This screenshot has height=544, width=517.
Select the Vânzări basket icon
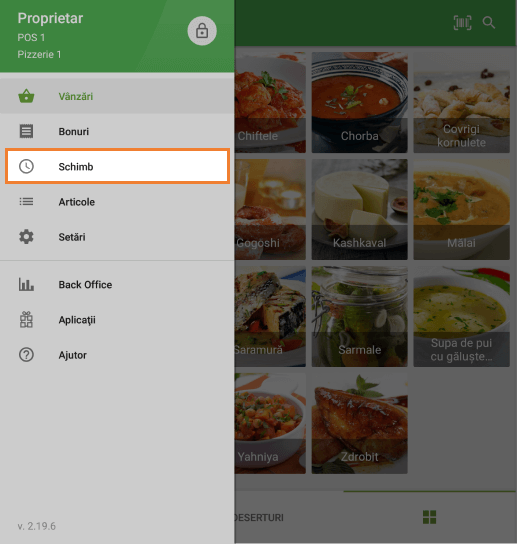coord(26,96)
